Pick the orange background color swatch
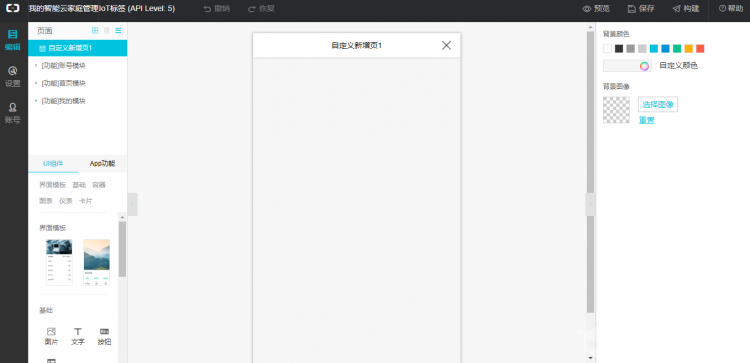Screen dimensions: 750x363 click(x=688, y=48)
